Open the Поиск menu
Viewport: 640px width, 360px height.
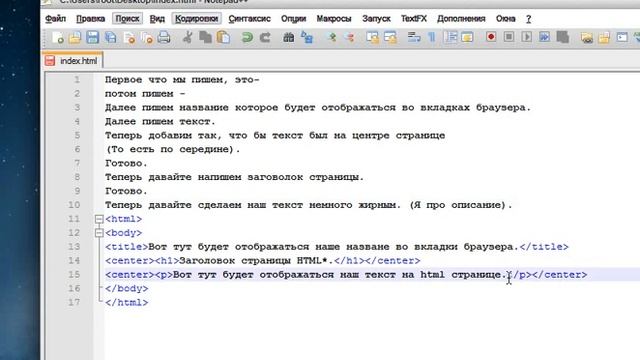[x=127, y=19]
